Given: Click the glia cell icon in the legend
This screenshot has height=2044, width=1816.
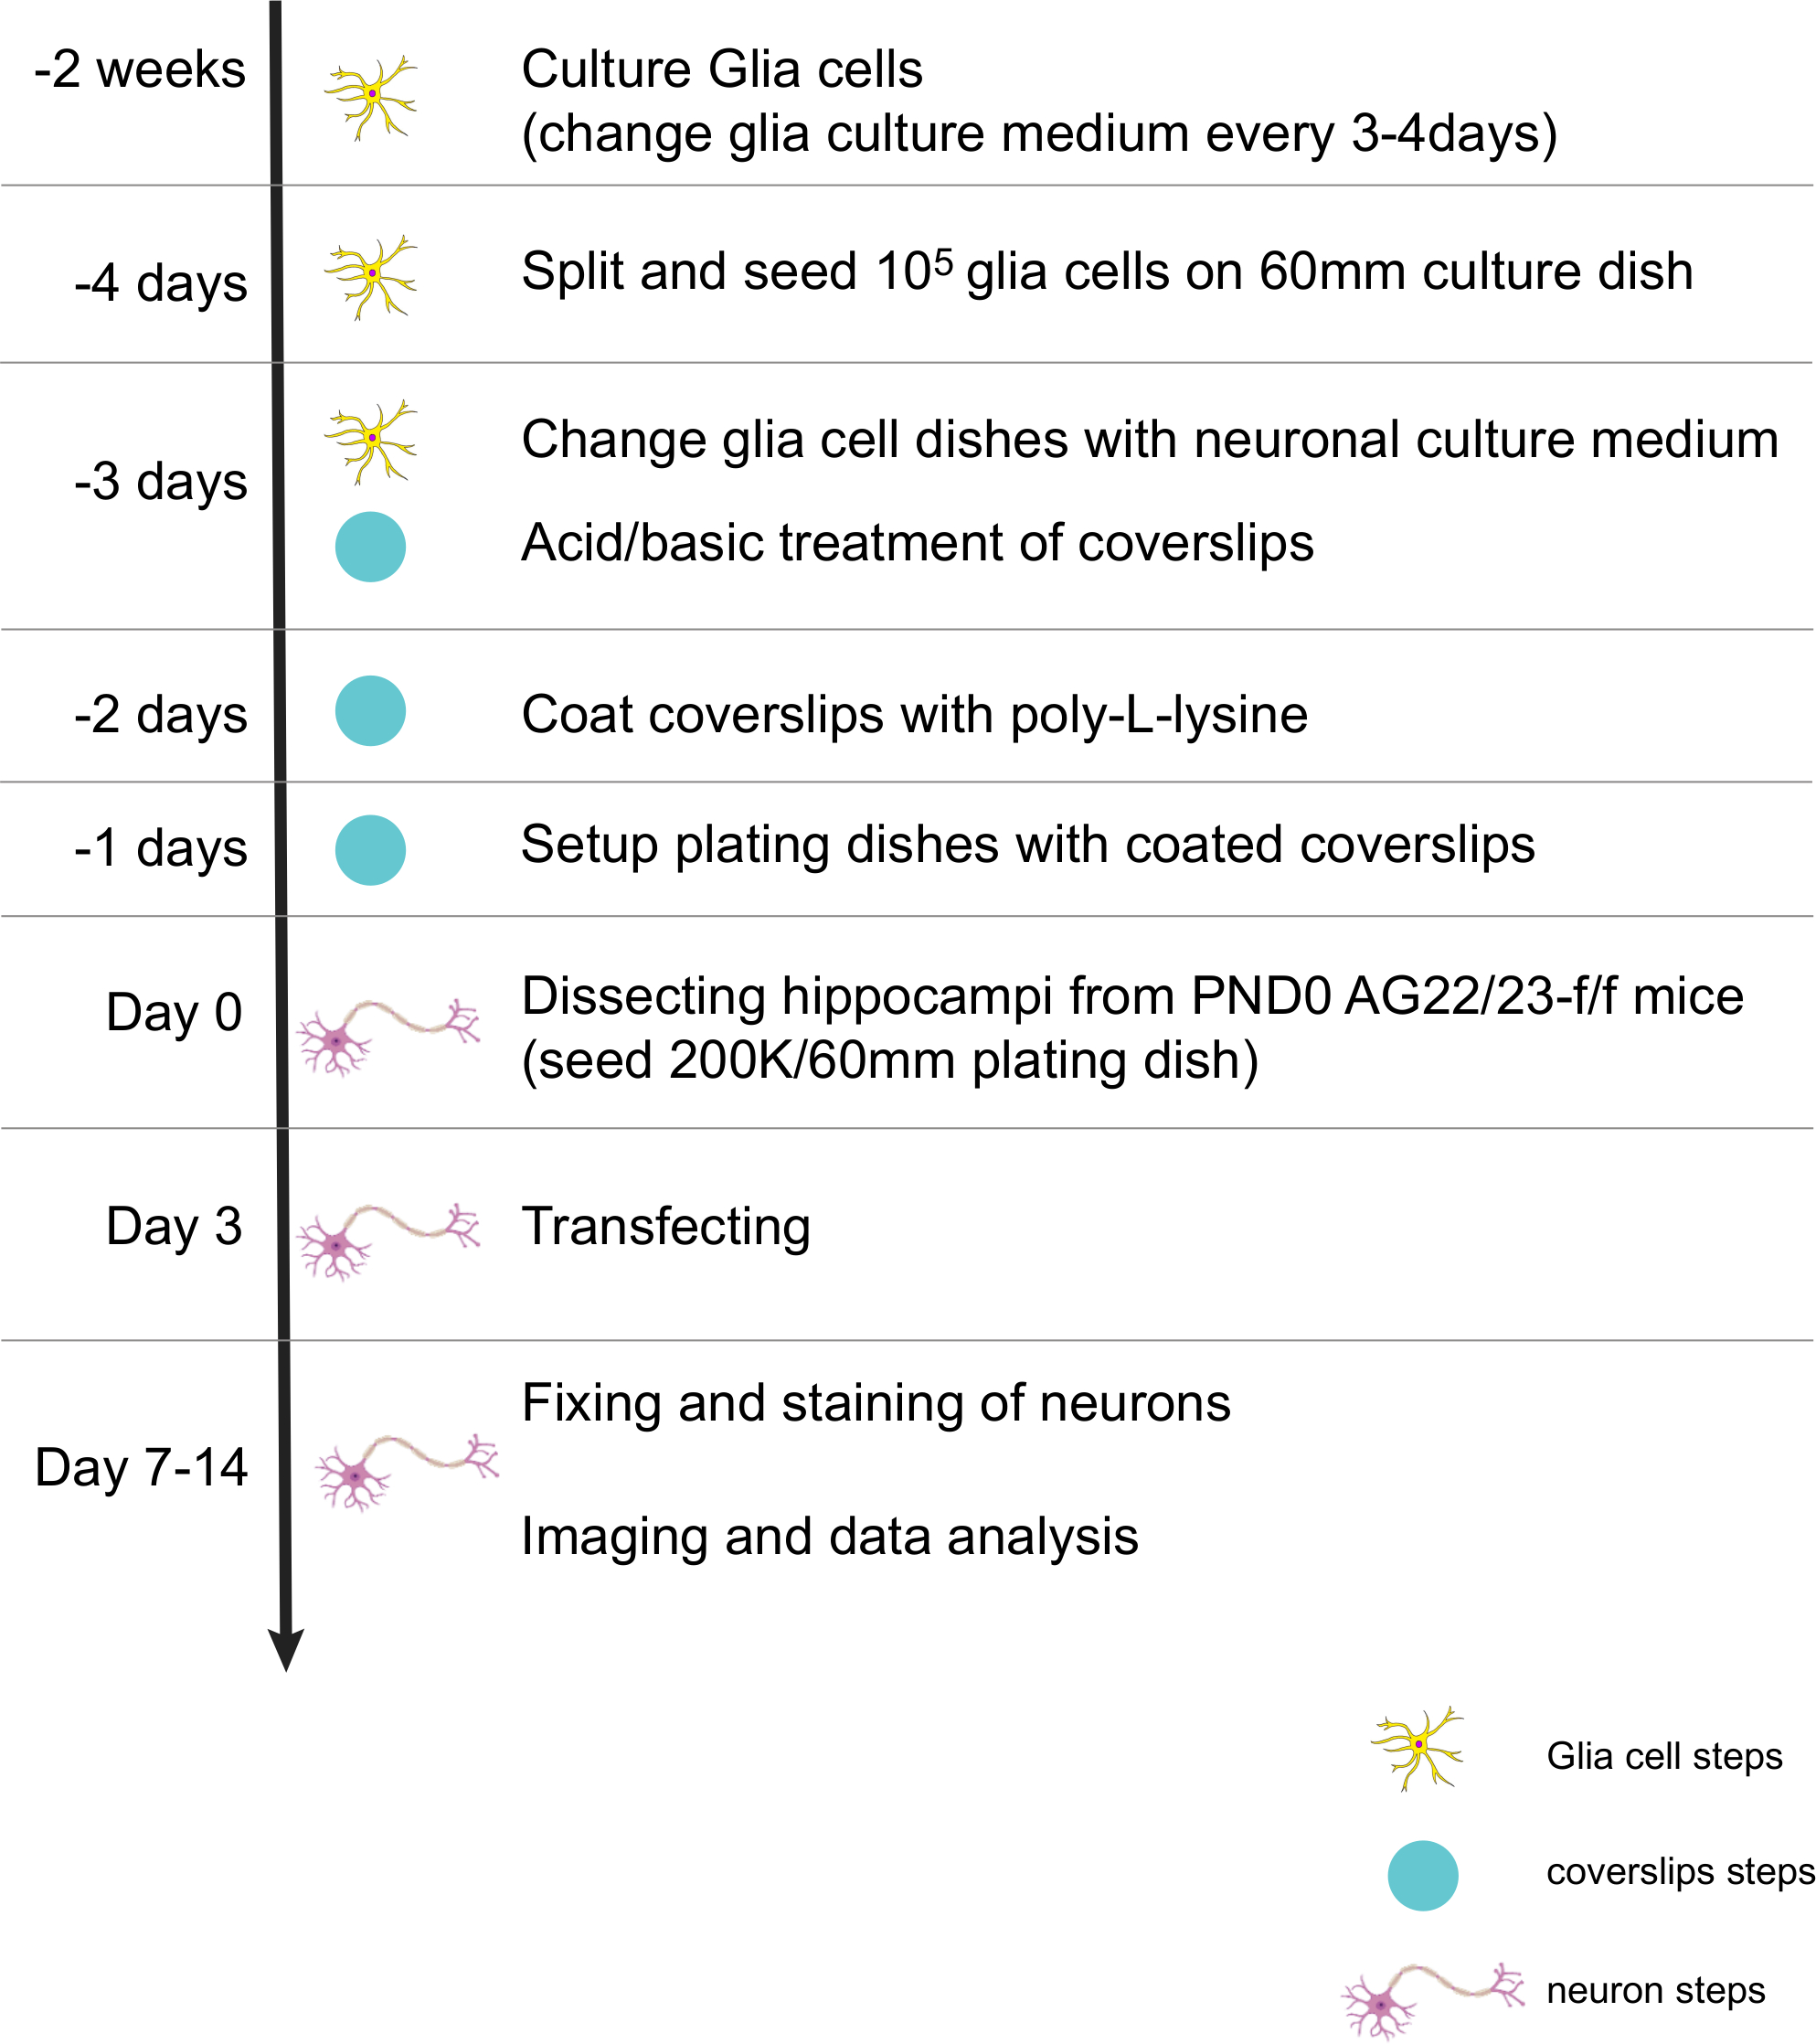Looking at the screenshot, I should point(1417,1748).
